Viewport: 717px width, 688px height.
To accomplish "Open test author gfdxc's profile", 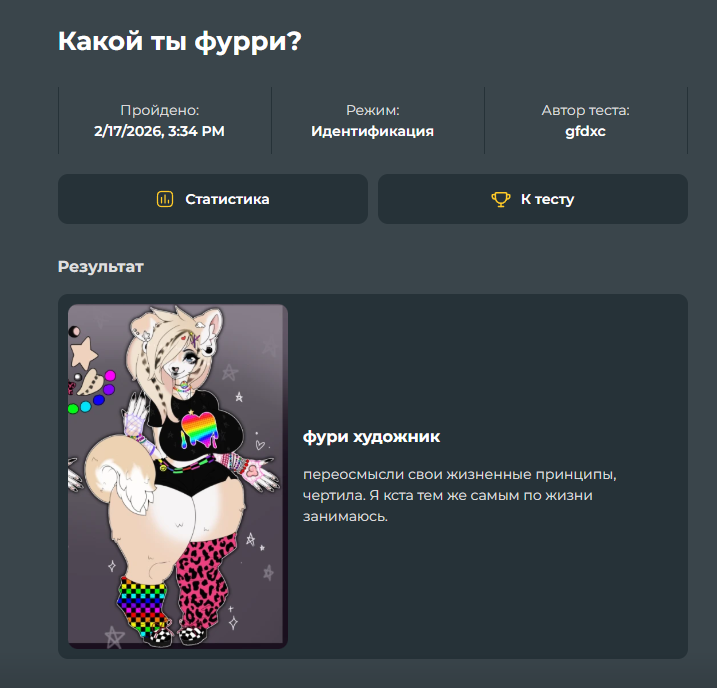I will pyautogui.click(x=585, y=131).
